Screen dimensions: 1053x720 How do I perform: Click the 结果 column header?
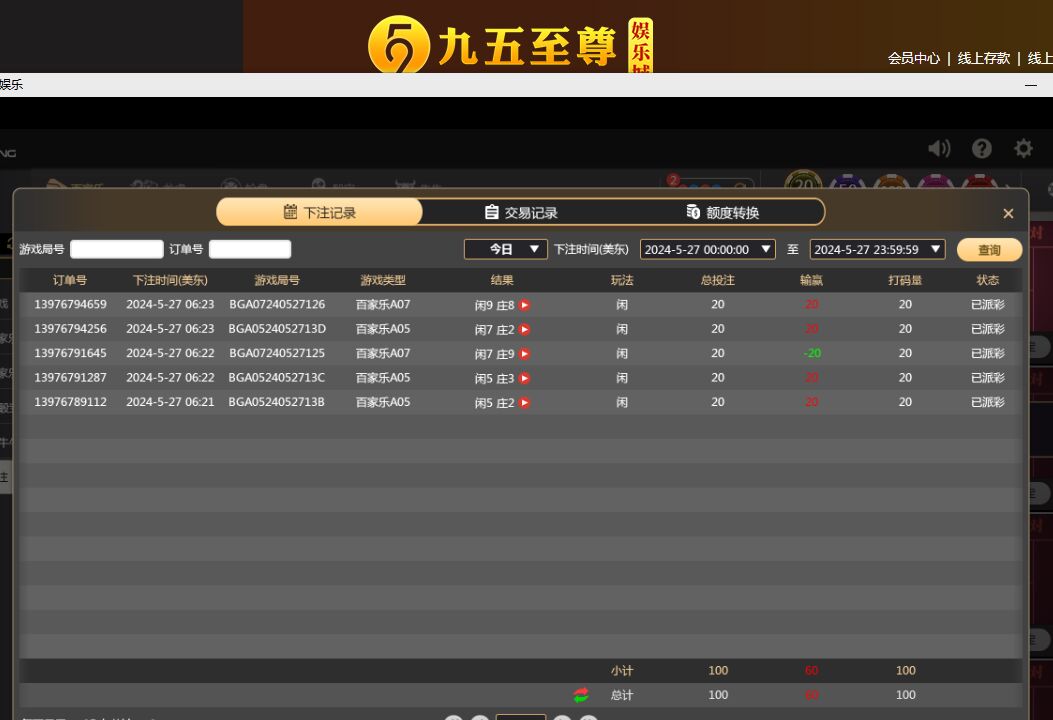click(x=502, y=280)
